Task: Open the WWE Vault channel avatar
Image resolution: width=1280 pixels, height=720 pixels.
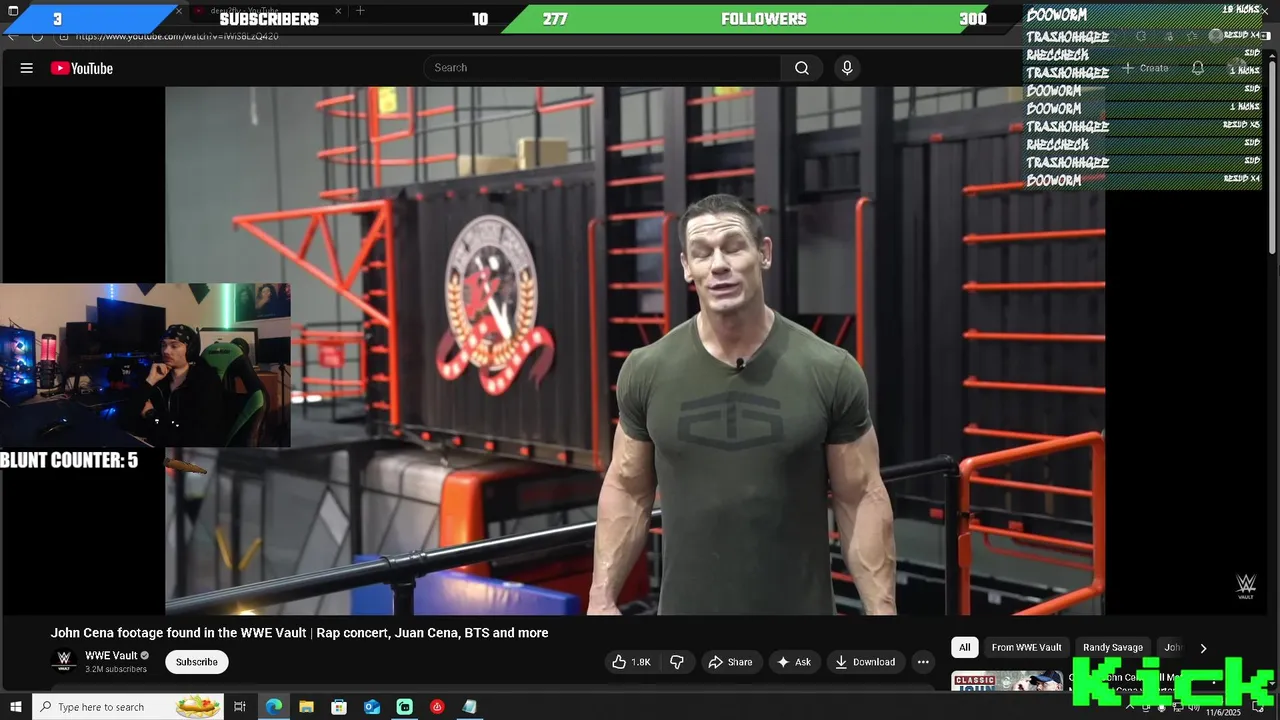Action: point(64,661)
